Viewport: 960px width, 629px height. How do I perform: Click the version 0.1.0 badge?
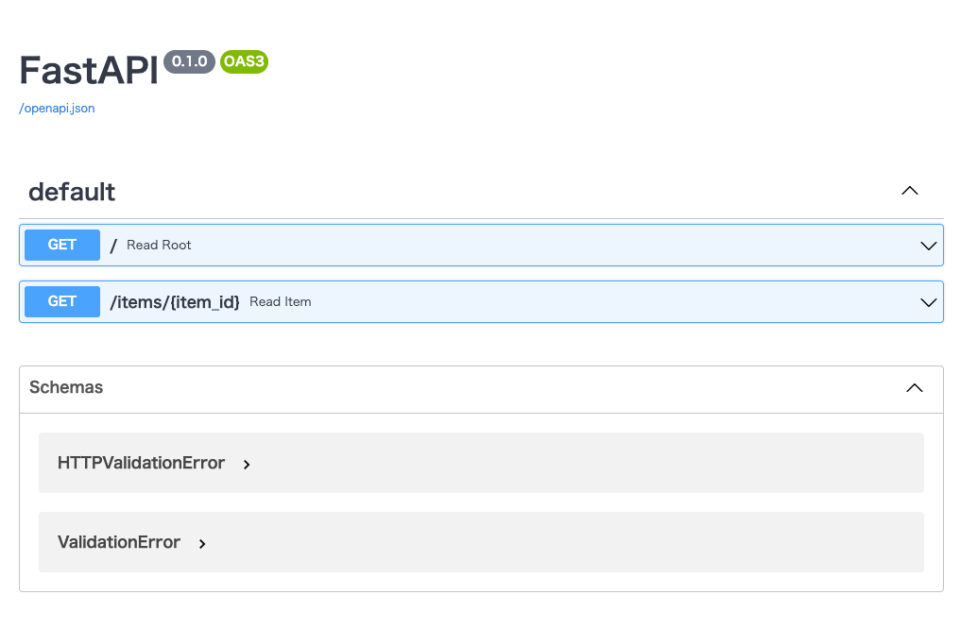(190, 60)
